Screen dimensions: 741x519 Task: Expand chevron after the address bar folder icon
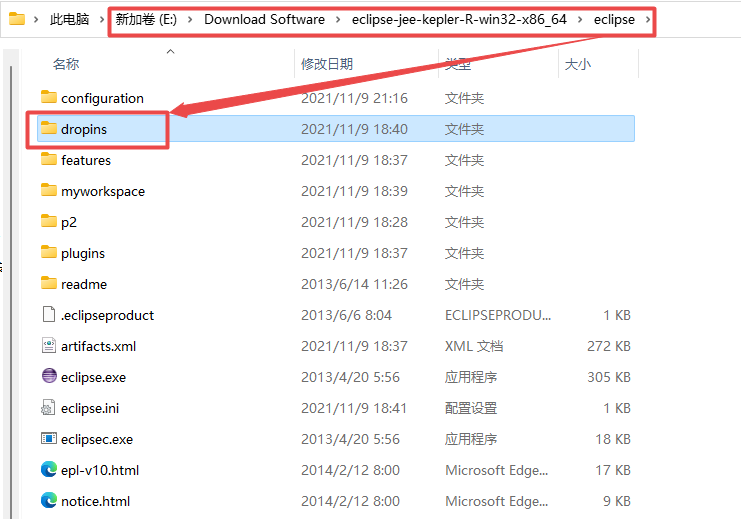point(36,20)
